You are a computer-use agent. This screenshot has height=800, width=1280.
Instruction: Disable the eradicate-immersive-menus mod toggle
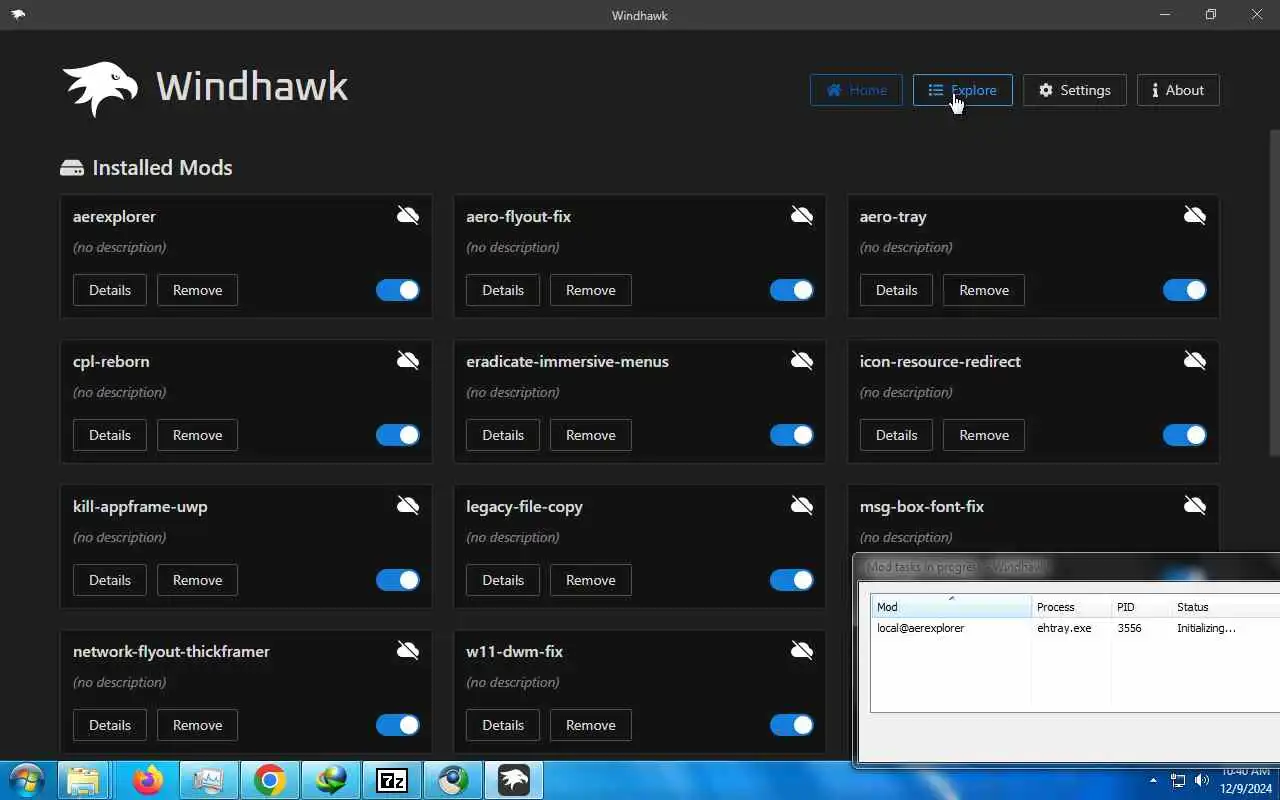click(792, 435)
